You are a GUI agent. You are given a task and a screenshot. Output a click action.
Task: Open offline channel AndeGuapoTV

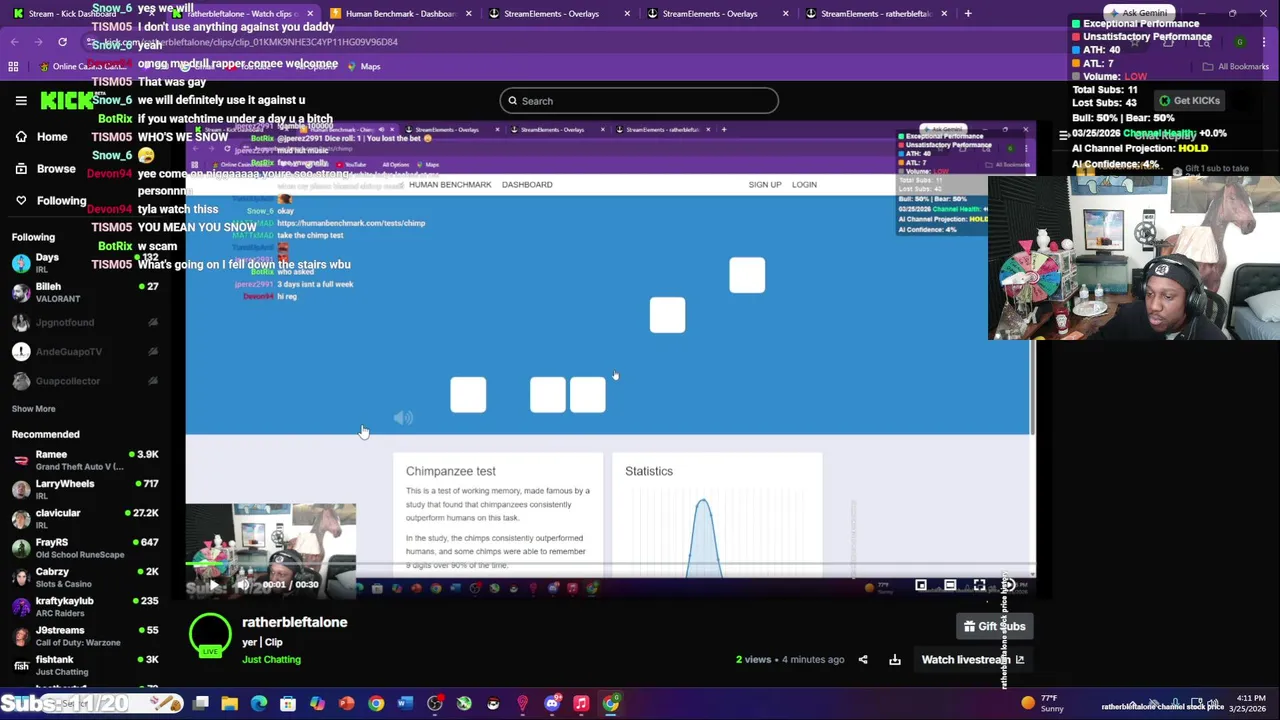coord(85,352)
